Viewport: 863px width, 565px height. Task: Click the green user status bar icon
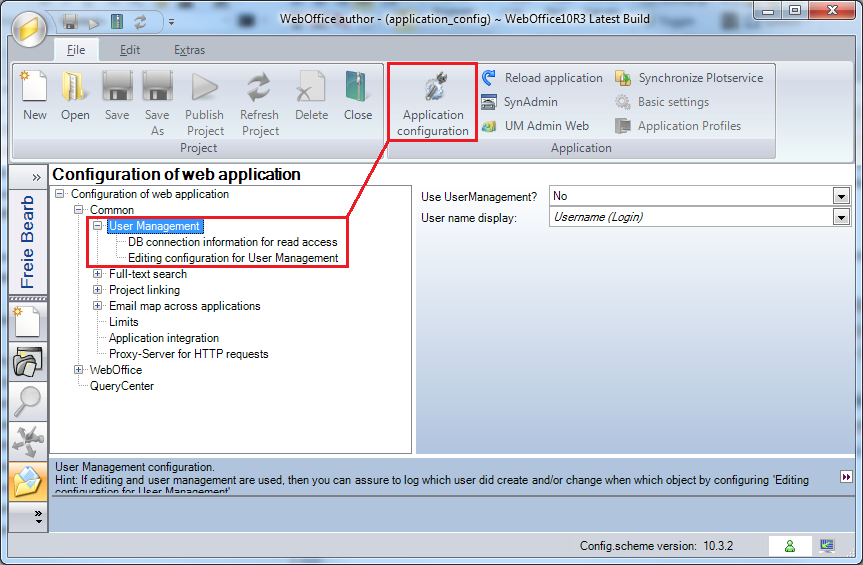[x=790, y=546]
